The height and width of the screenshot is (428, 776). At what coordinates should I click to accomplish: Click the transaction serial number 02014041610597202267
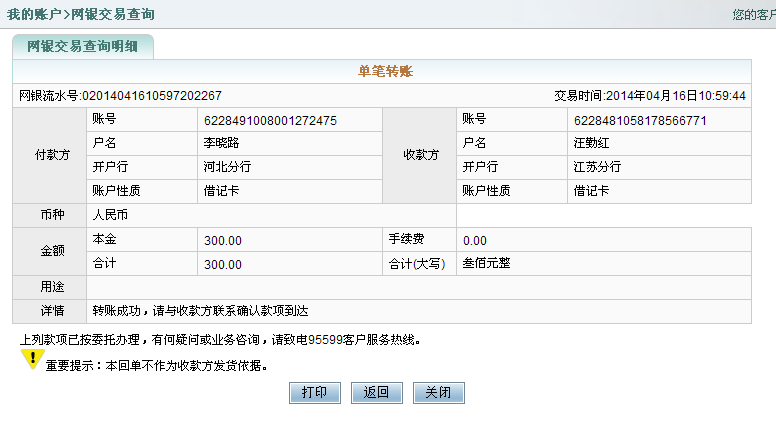[150, 95]
